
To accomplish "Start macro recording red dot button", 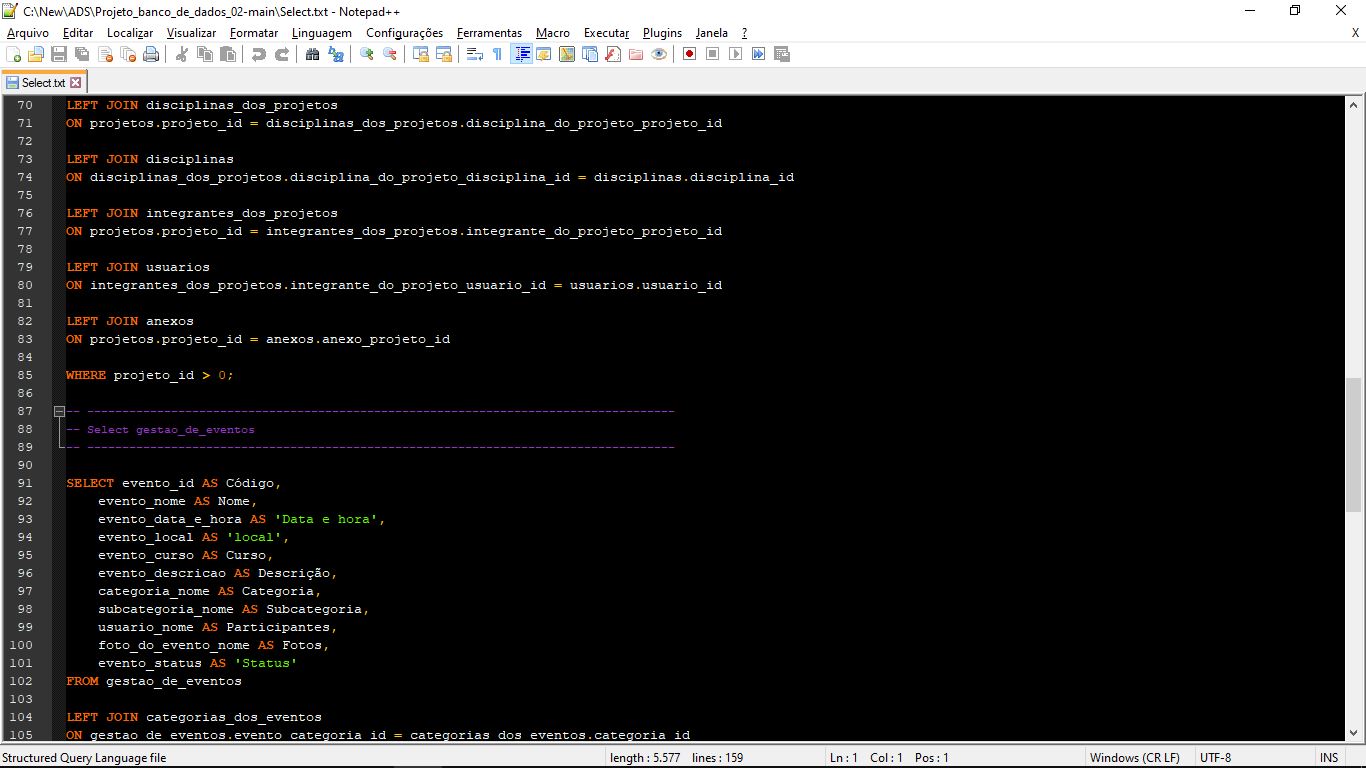I will 689,54.
